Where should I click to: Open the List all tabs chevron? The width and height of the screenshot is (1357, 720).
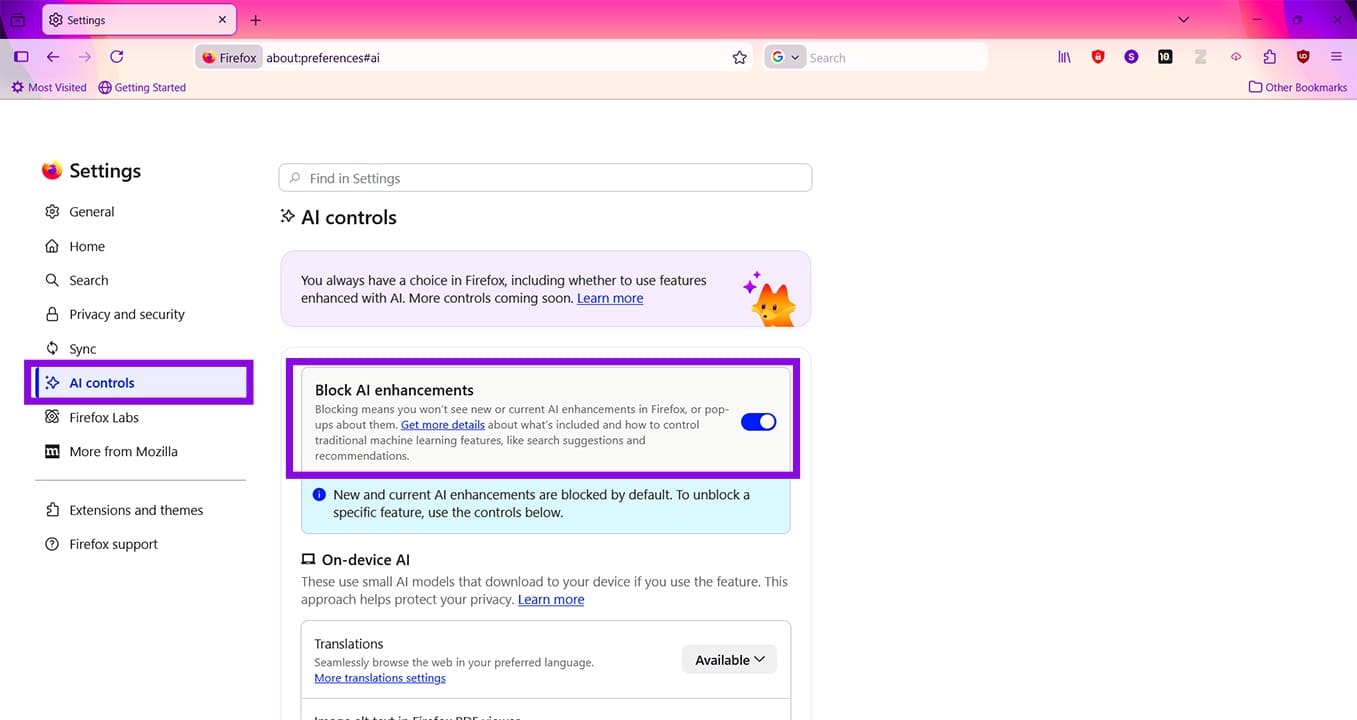click(x=1184, y=20)
